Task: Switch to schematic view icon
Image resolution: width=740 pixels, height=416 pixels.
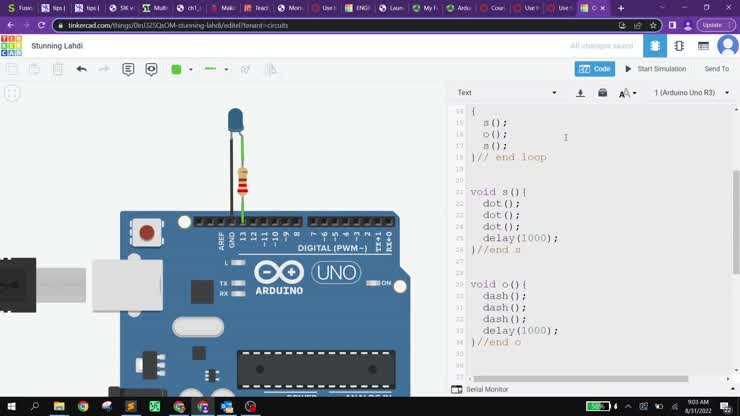Action: click(679, 45)
